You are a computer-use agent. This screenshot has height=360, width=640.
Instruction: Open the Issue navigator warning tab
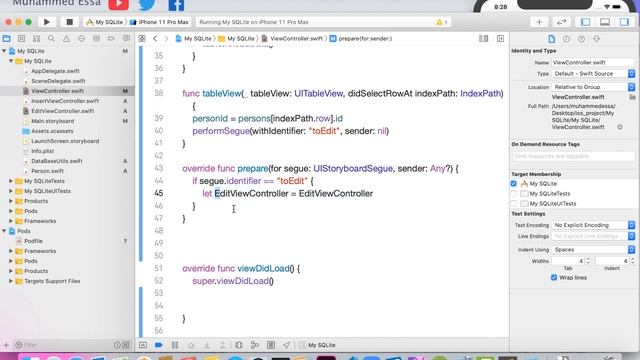pyautogui.click(x=66, y=38)
